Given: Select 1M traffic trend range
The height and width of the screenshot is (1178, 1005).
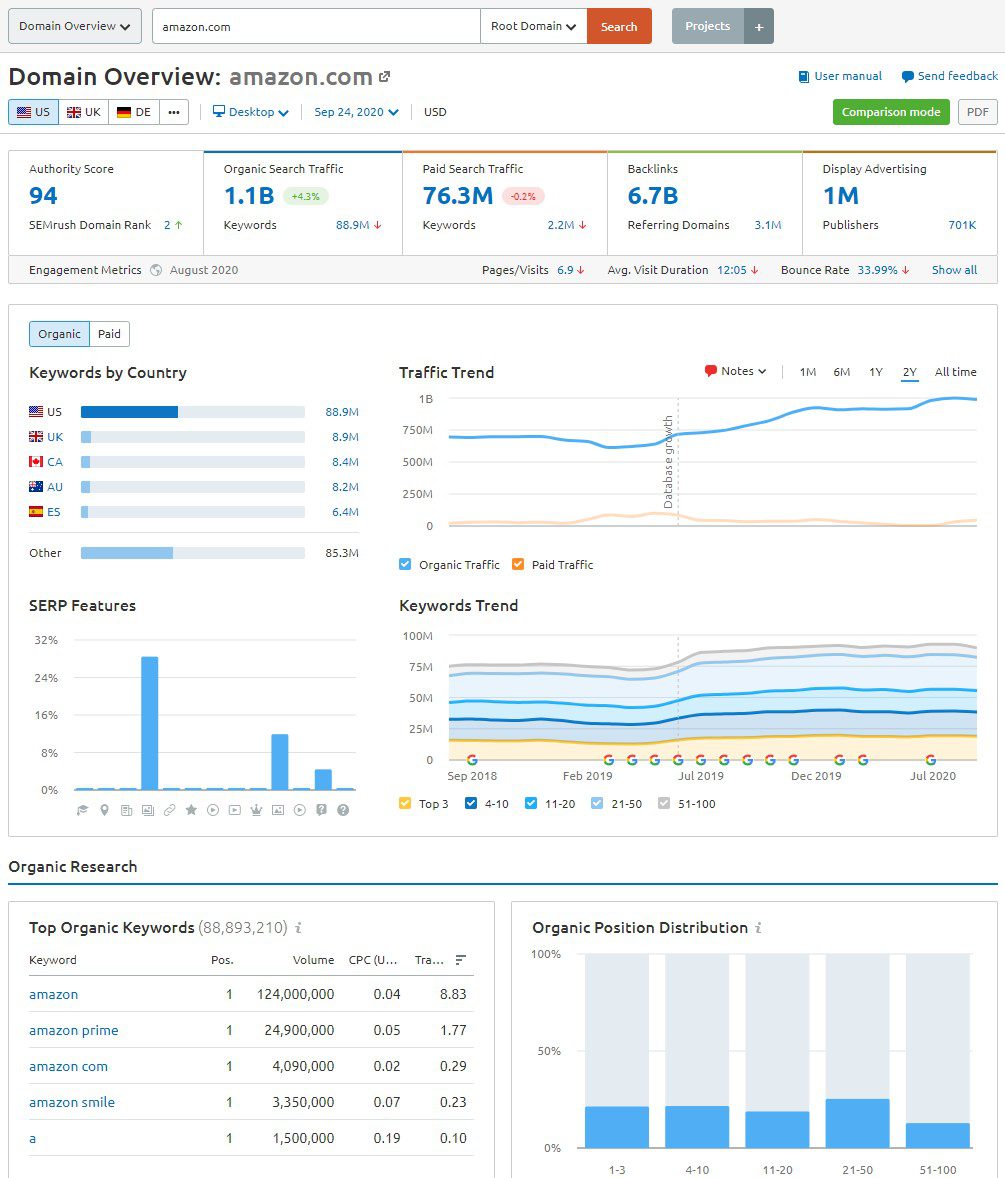Looking at the screenshot, I should (807, 372).
